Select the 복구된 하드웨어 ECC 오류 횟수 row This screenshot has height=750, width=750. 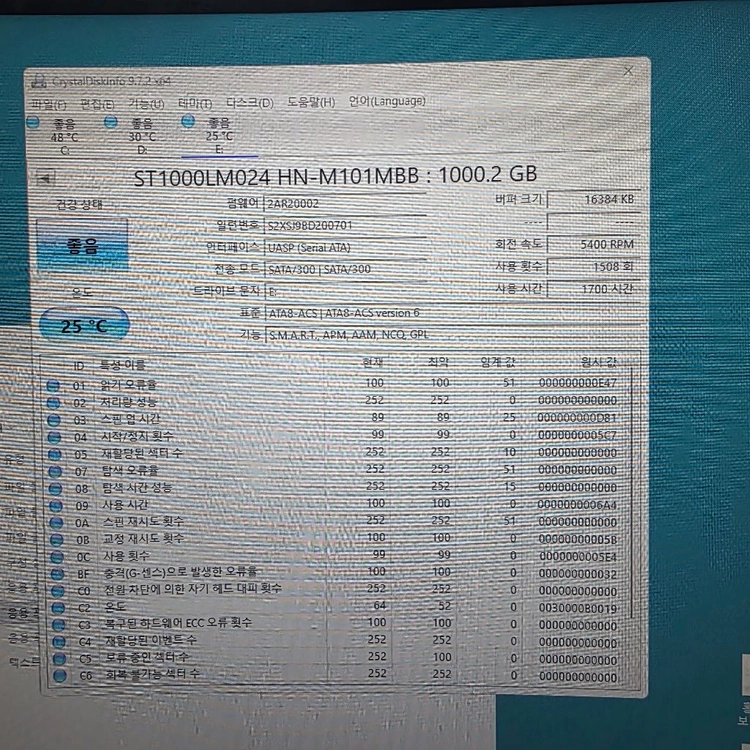click(337, 624)
